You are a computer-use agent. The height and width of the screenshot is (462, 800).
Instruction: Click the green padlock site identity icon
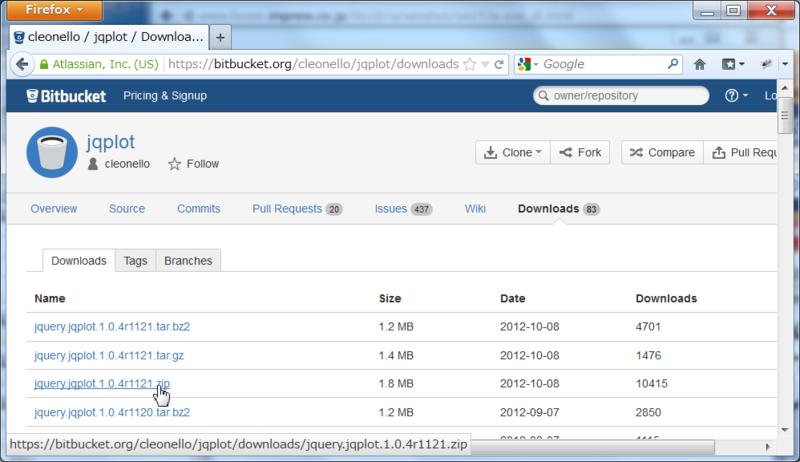44,64
